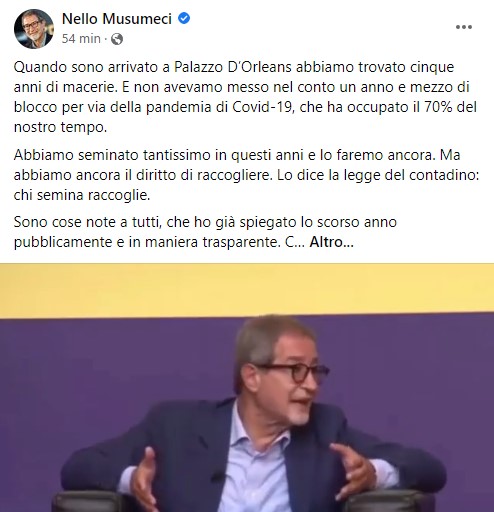The height and width of the screenshot is (512, 494).
Task: Click the right armchair armrest in video
Action: 387,501
